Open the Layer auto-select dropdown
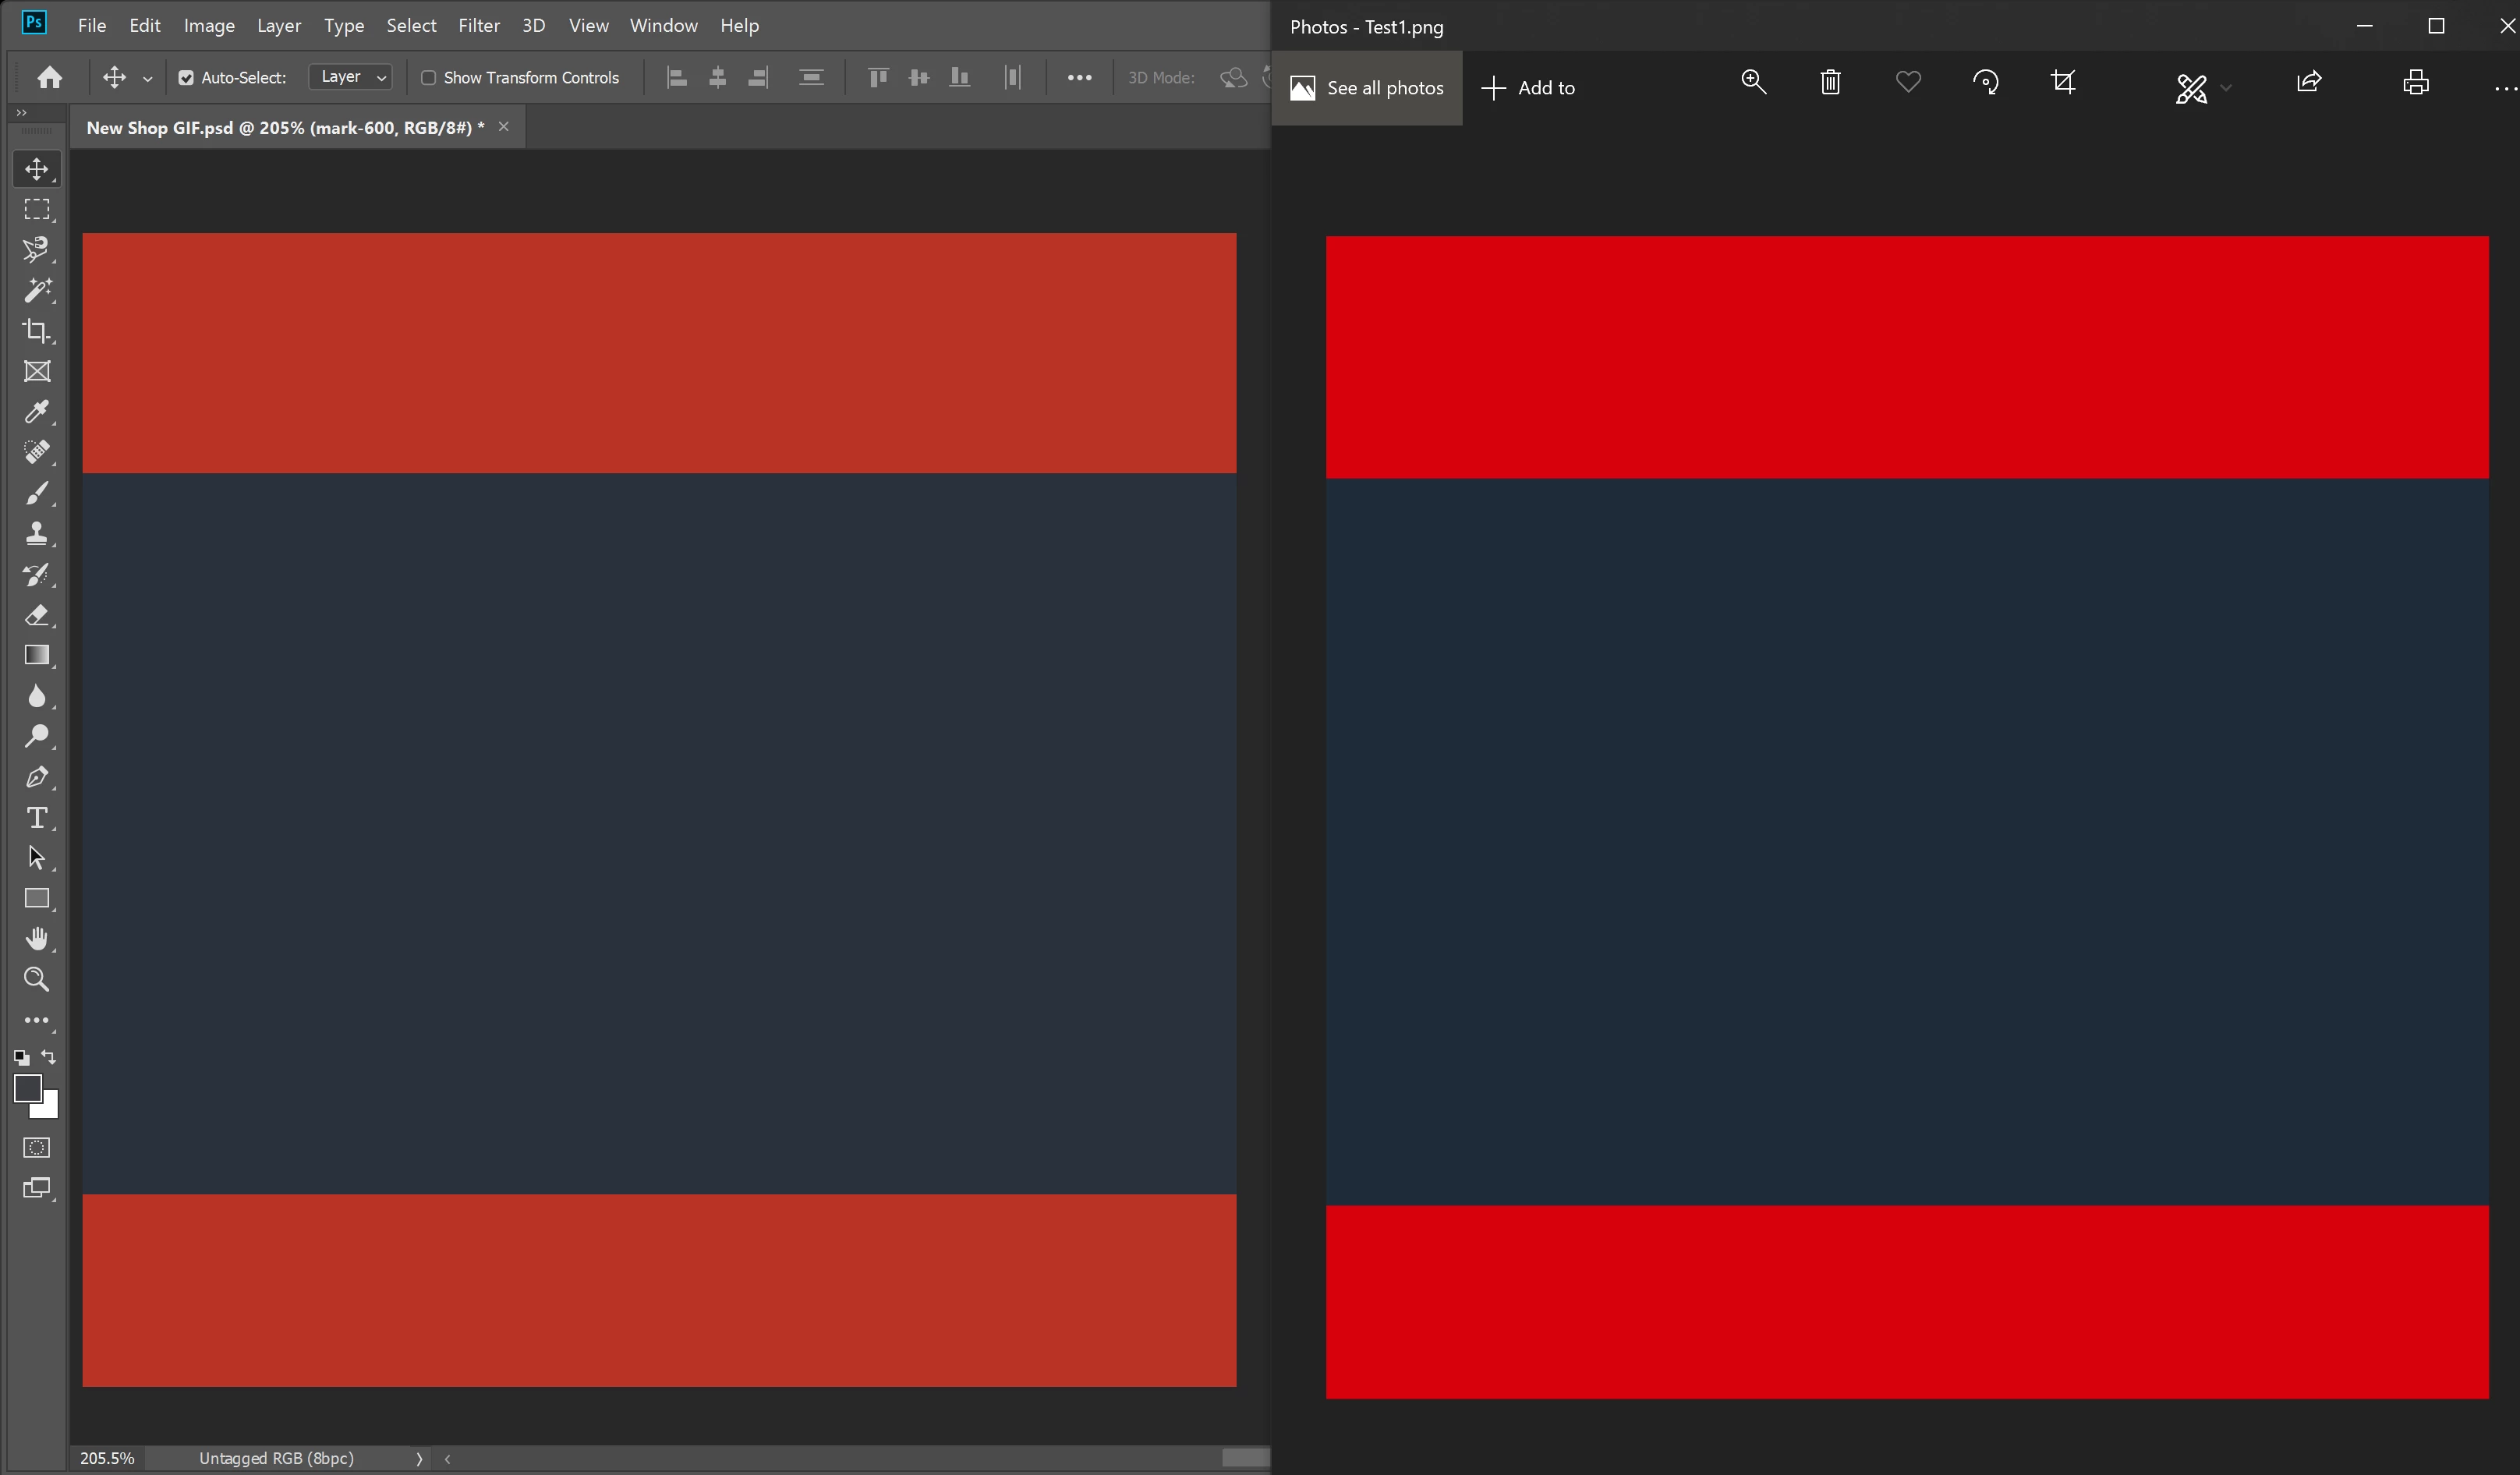This screenshot has height=1475, width=2520. tap(351, 78)
